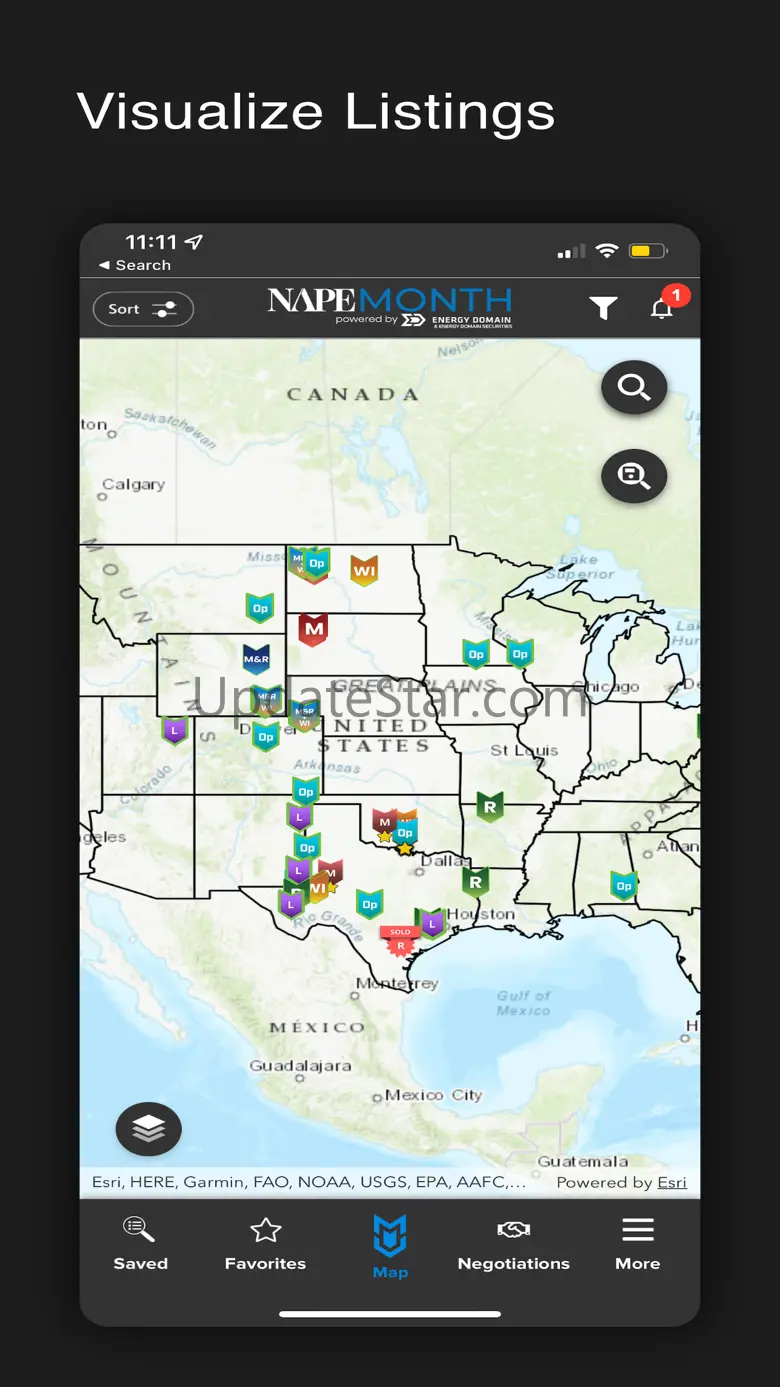The width and height of the screenshot is (780, 1387).
Task: Select the starred Op marker north of Dallas
Action: 405,834
